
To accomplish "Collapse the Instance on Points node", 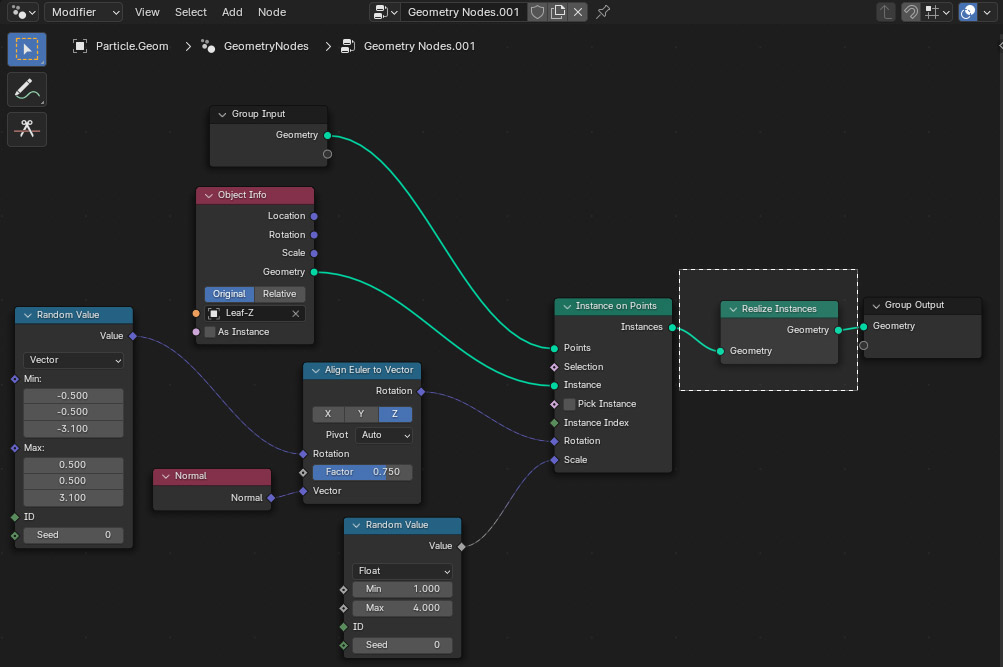I will [x=567, y=306].
